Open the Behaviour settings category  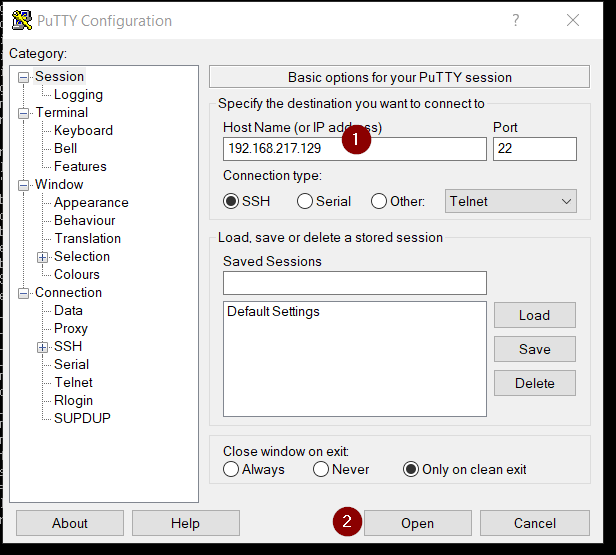click(x=84, y=220)
